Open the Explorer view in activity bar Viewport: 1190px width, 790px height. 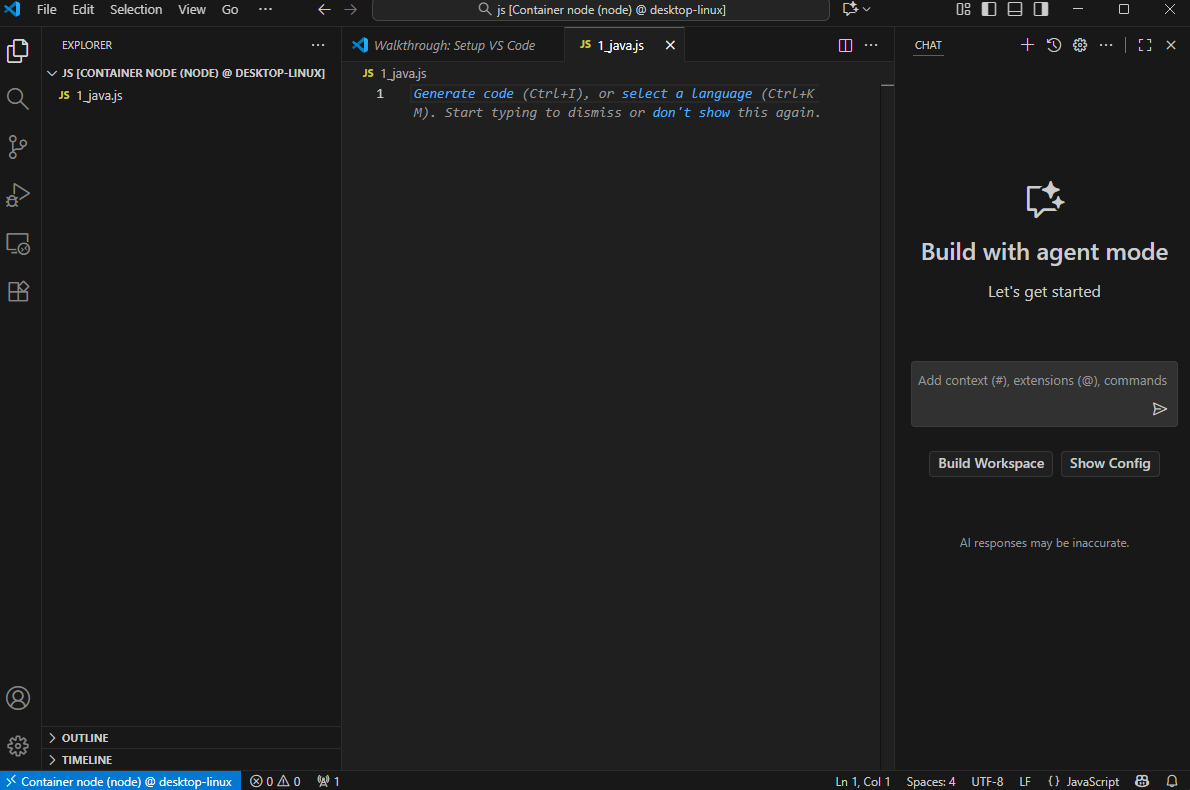pos(17,51)
